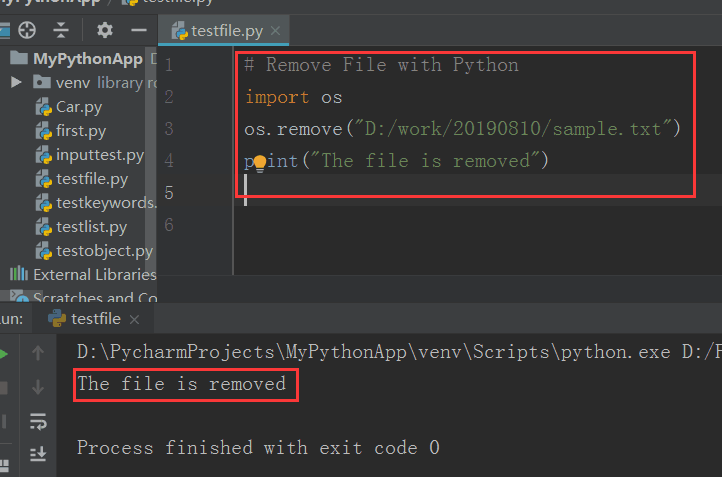Viewport: 722px width, 477px height.
Task: Click line number 3 in the gutter
Action: pos(169,129)
